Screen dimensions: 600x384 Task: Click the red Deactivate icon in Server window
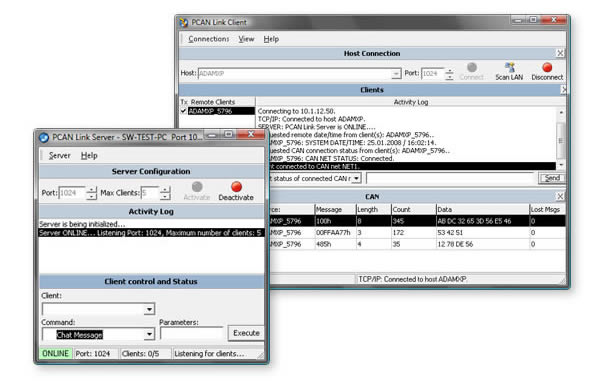(x=236, y=187)
